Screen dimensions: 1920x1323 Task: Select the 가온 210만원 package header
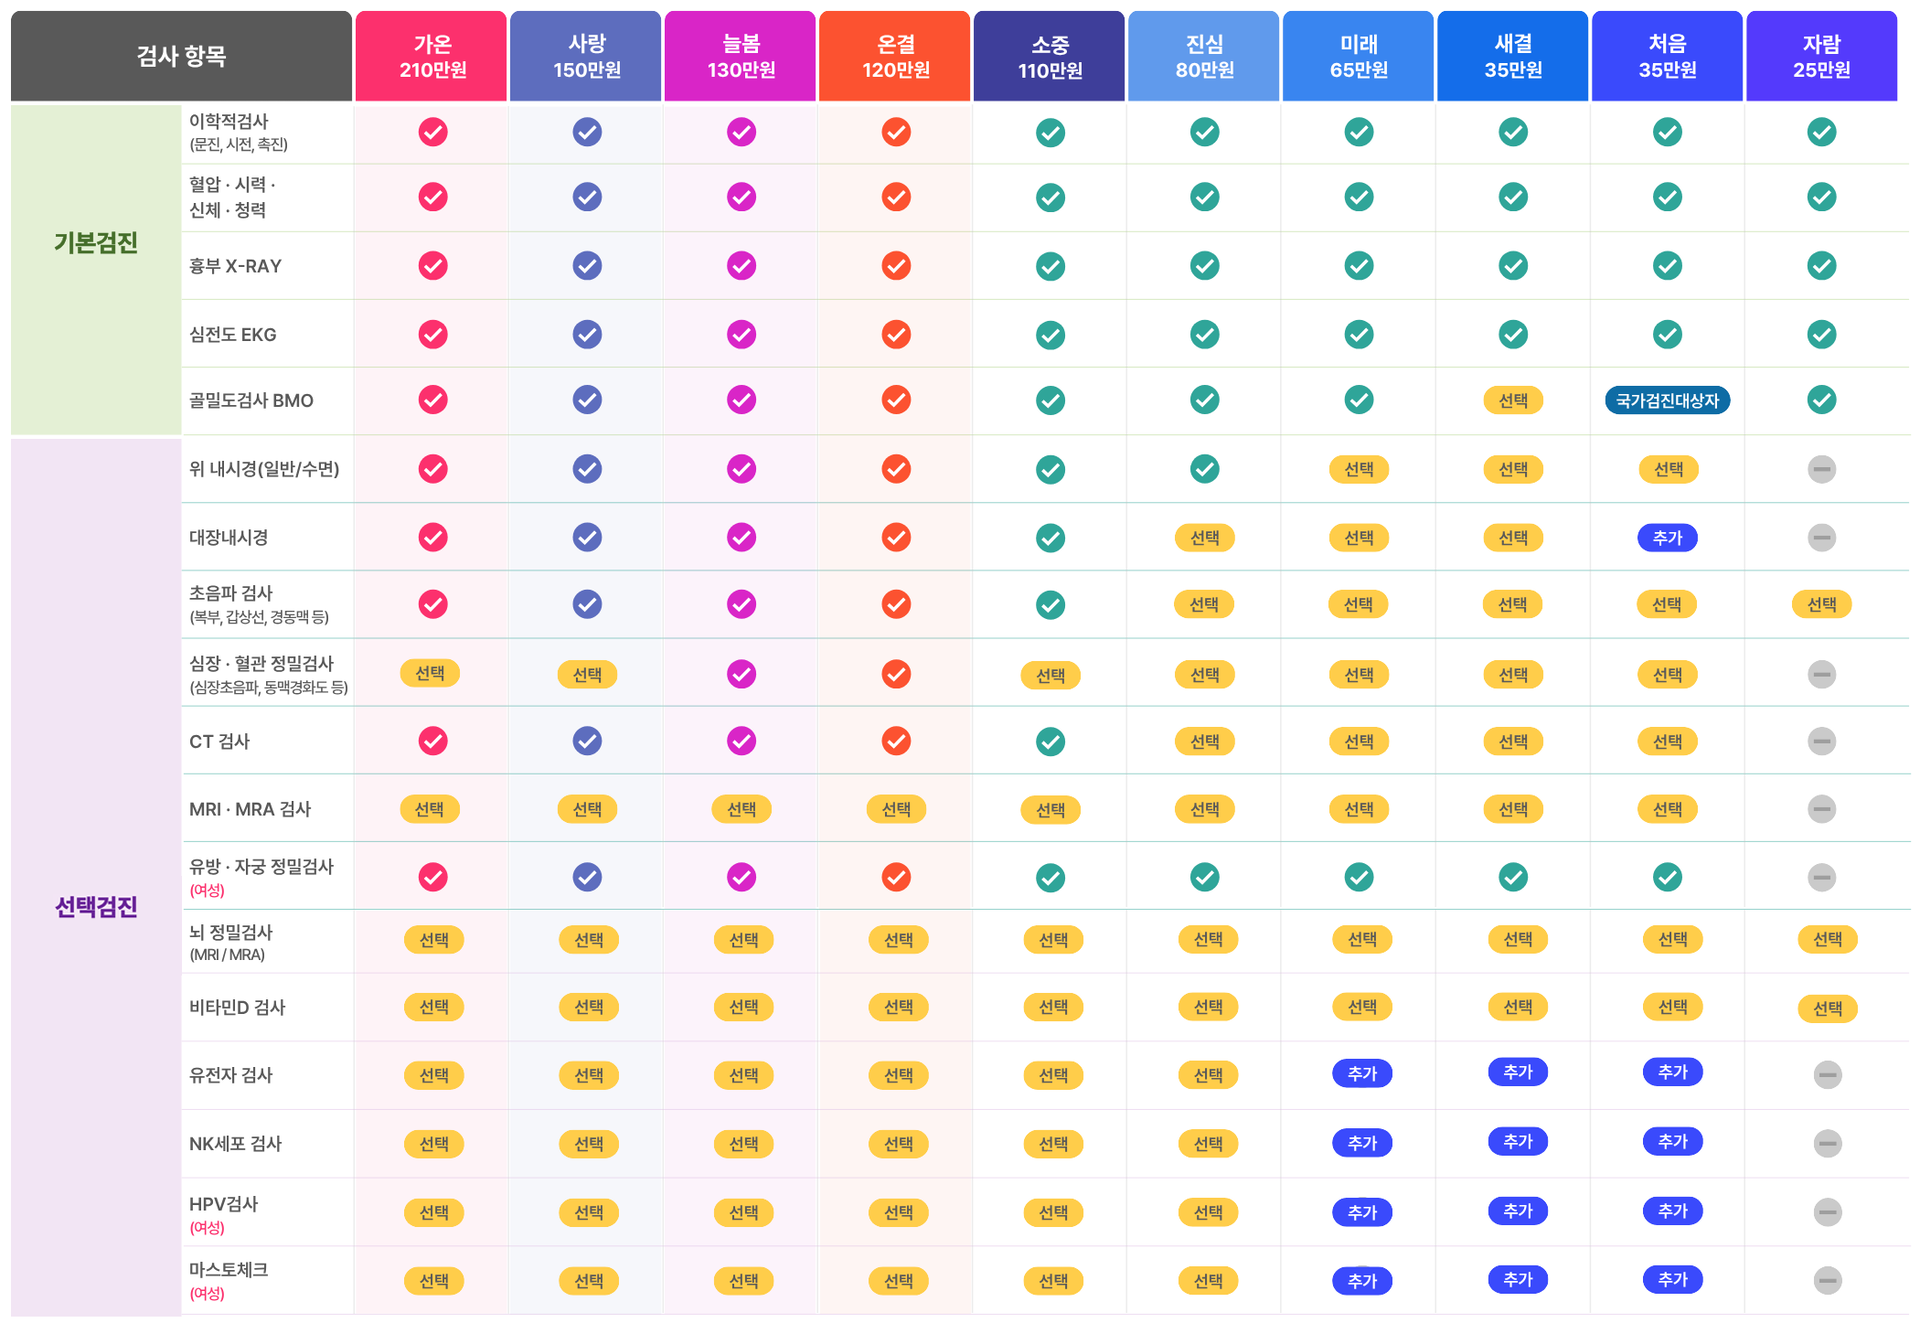tap(431, 56)
